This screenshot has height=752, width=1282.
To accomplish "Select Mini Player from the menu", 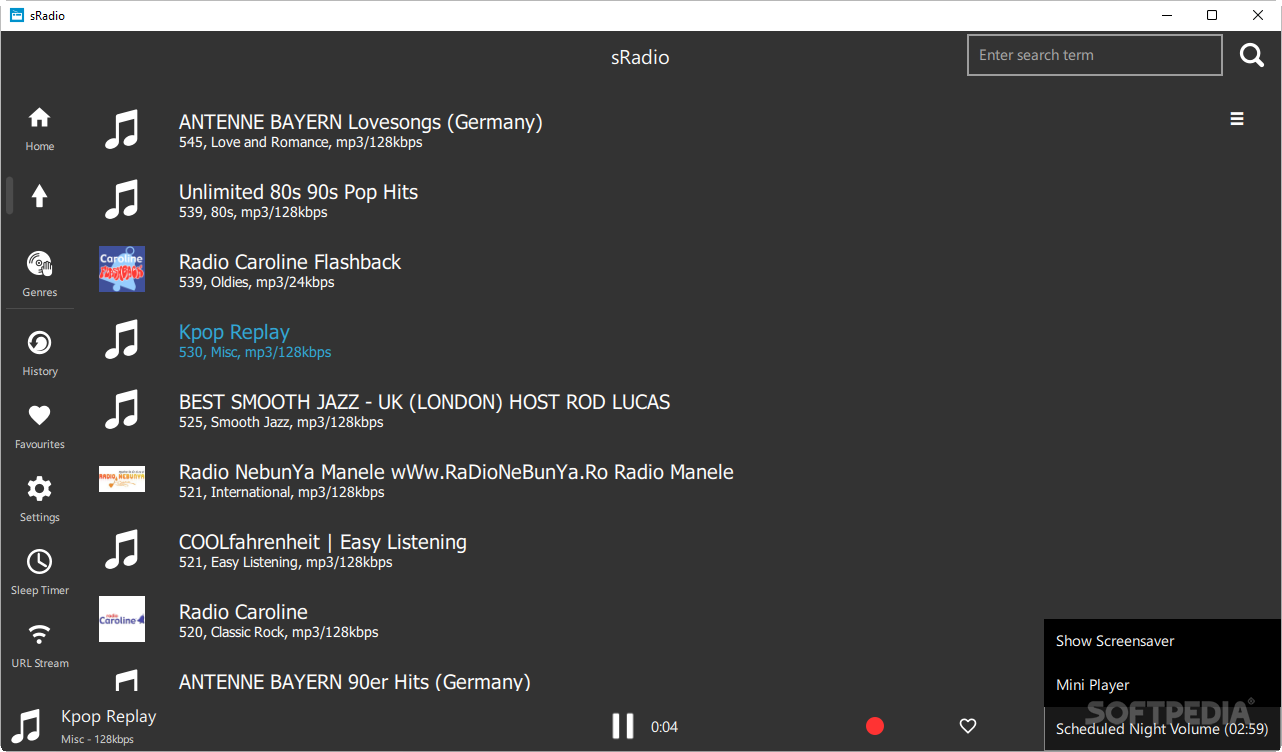I will [1162, 685].
